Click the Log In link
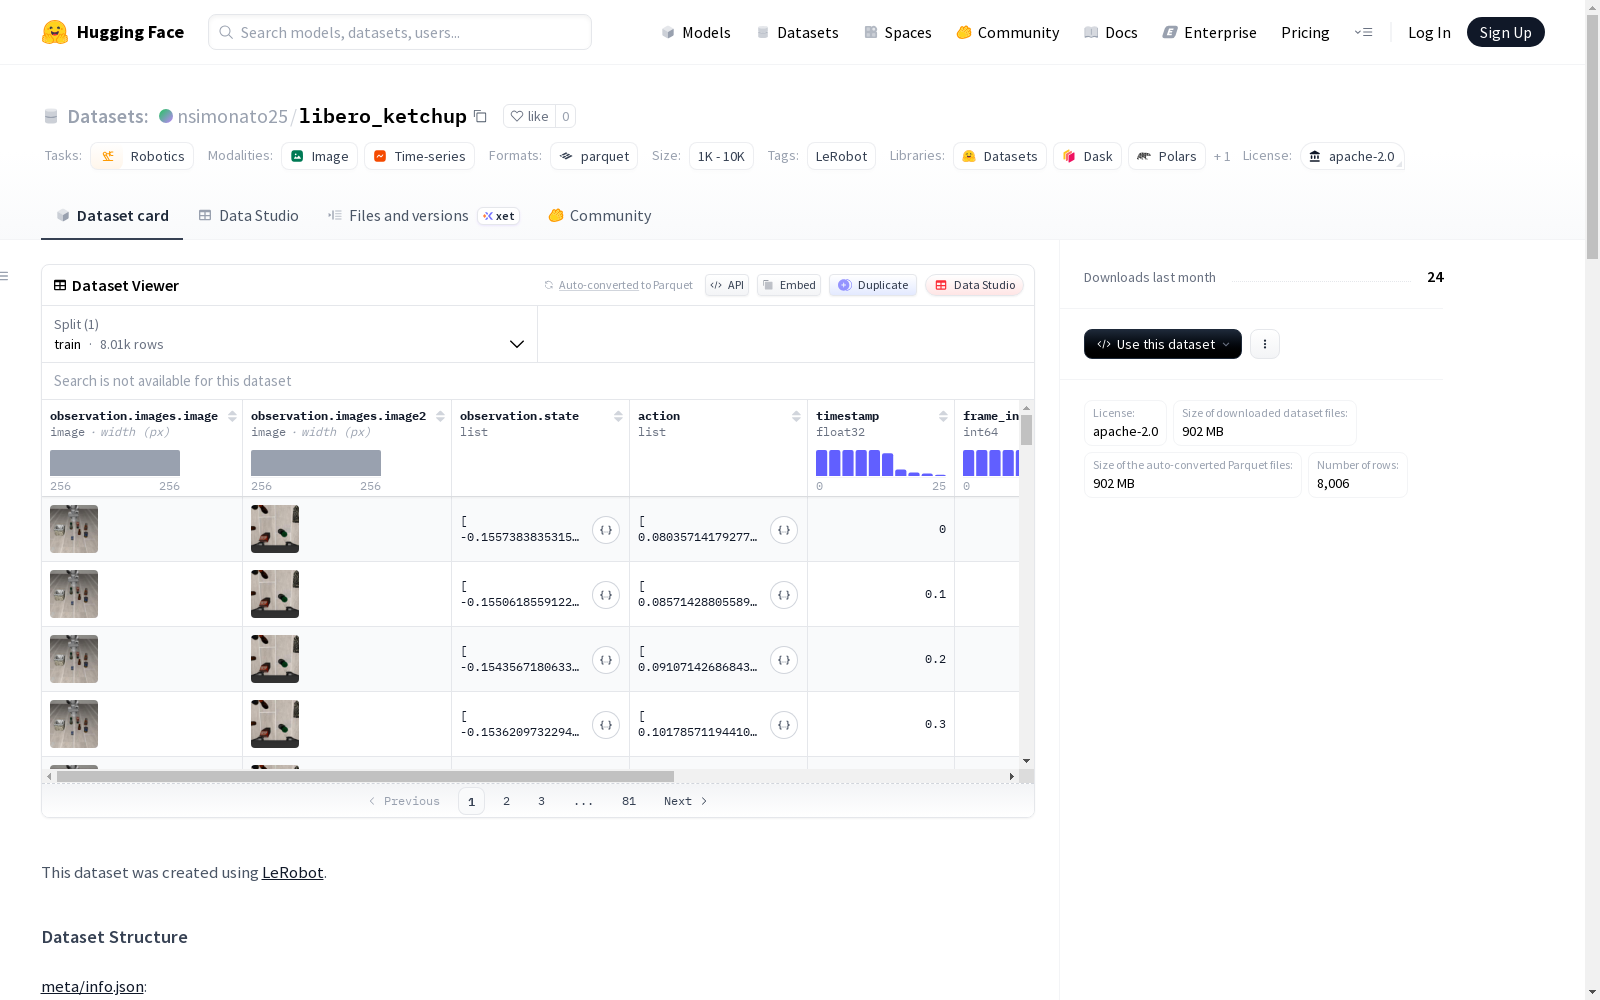This screenshot has height=1000, width=1600. pos(1429,32)
